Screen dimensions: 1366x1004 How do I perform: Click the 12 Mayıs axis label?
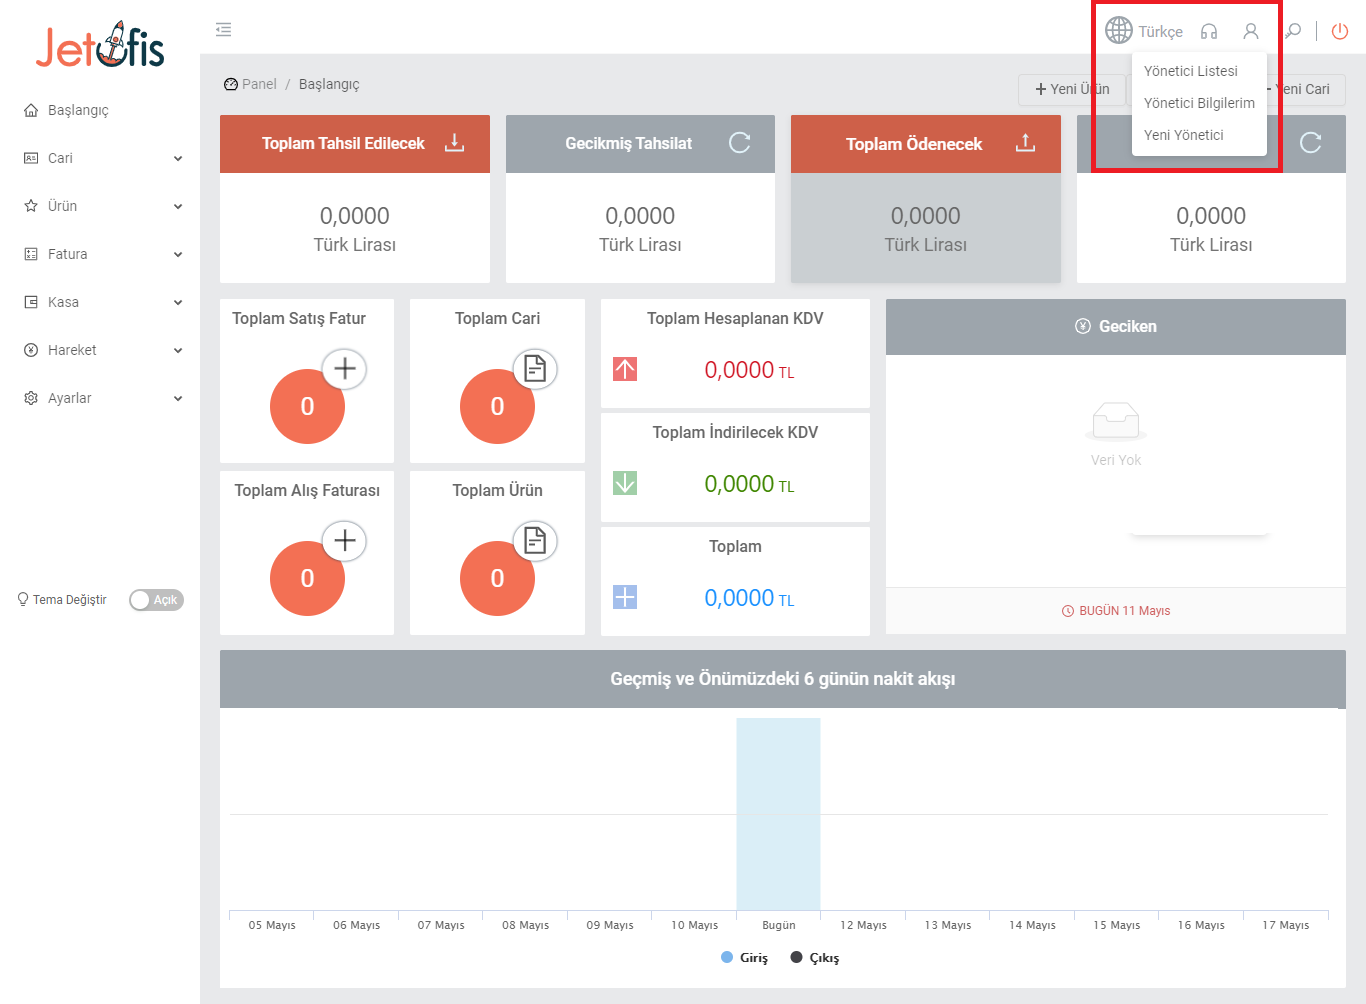[863, 925]
